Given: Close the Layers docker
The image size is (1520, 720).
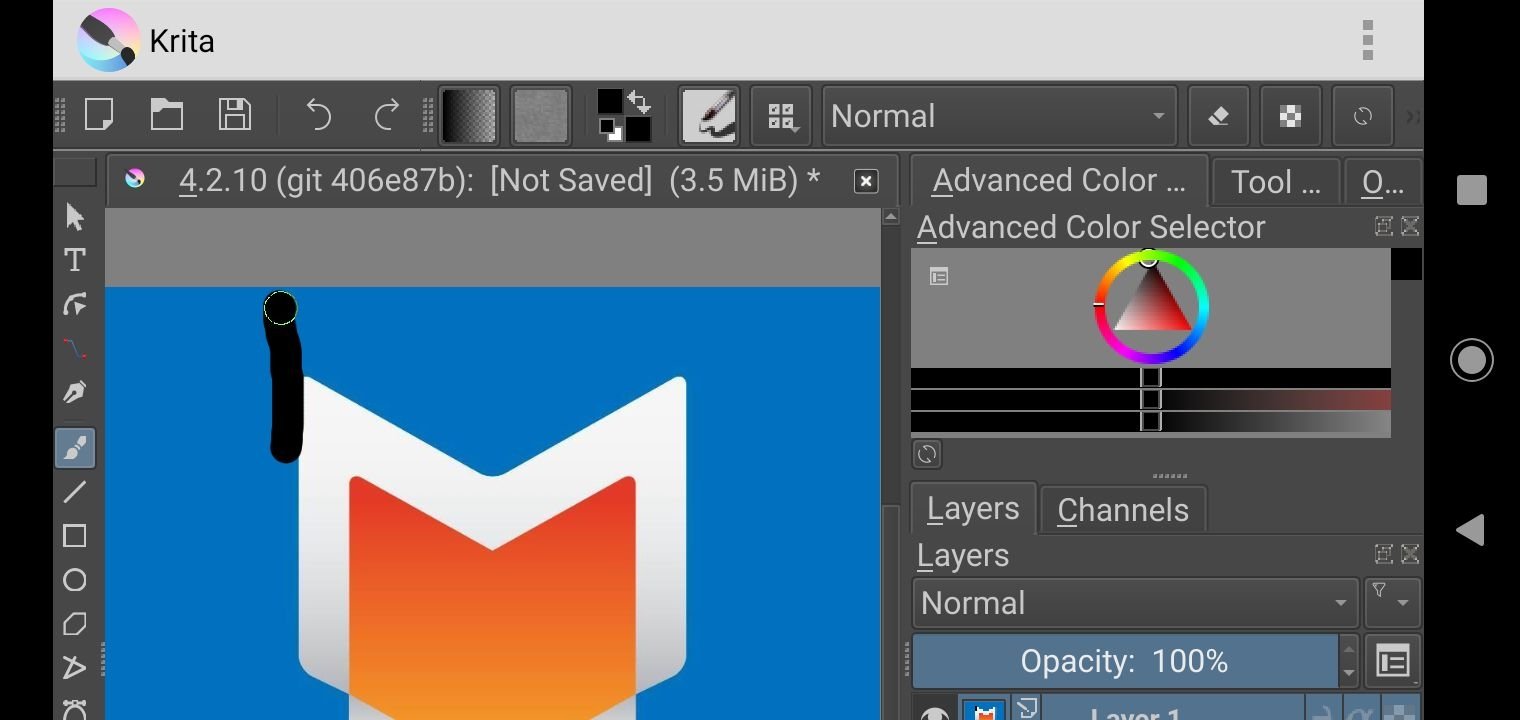Looking at the screenshot, I should (x=1410, y=554).
